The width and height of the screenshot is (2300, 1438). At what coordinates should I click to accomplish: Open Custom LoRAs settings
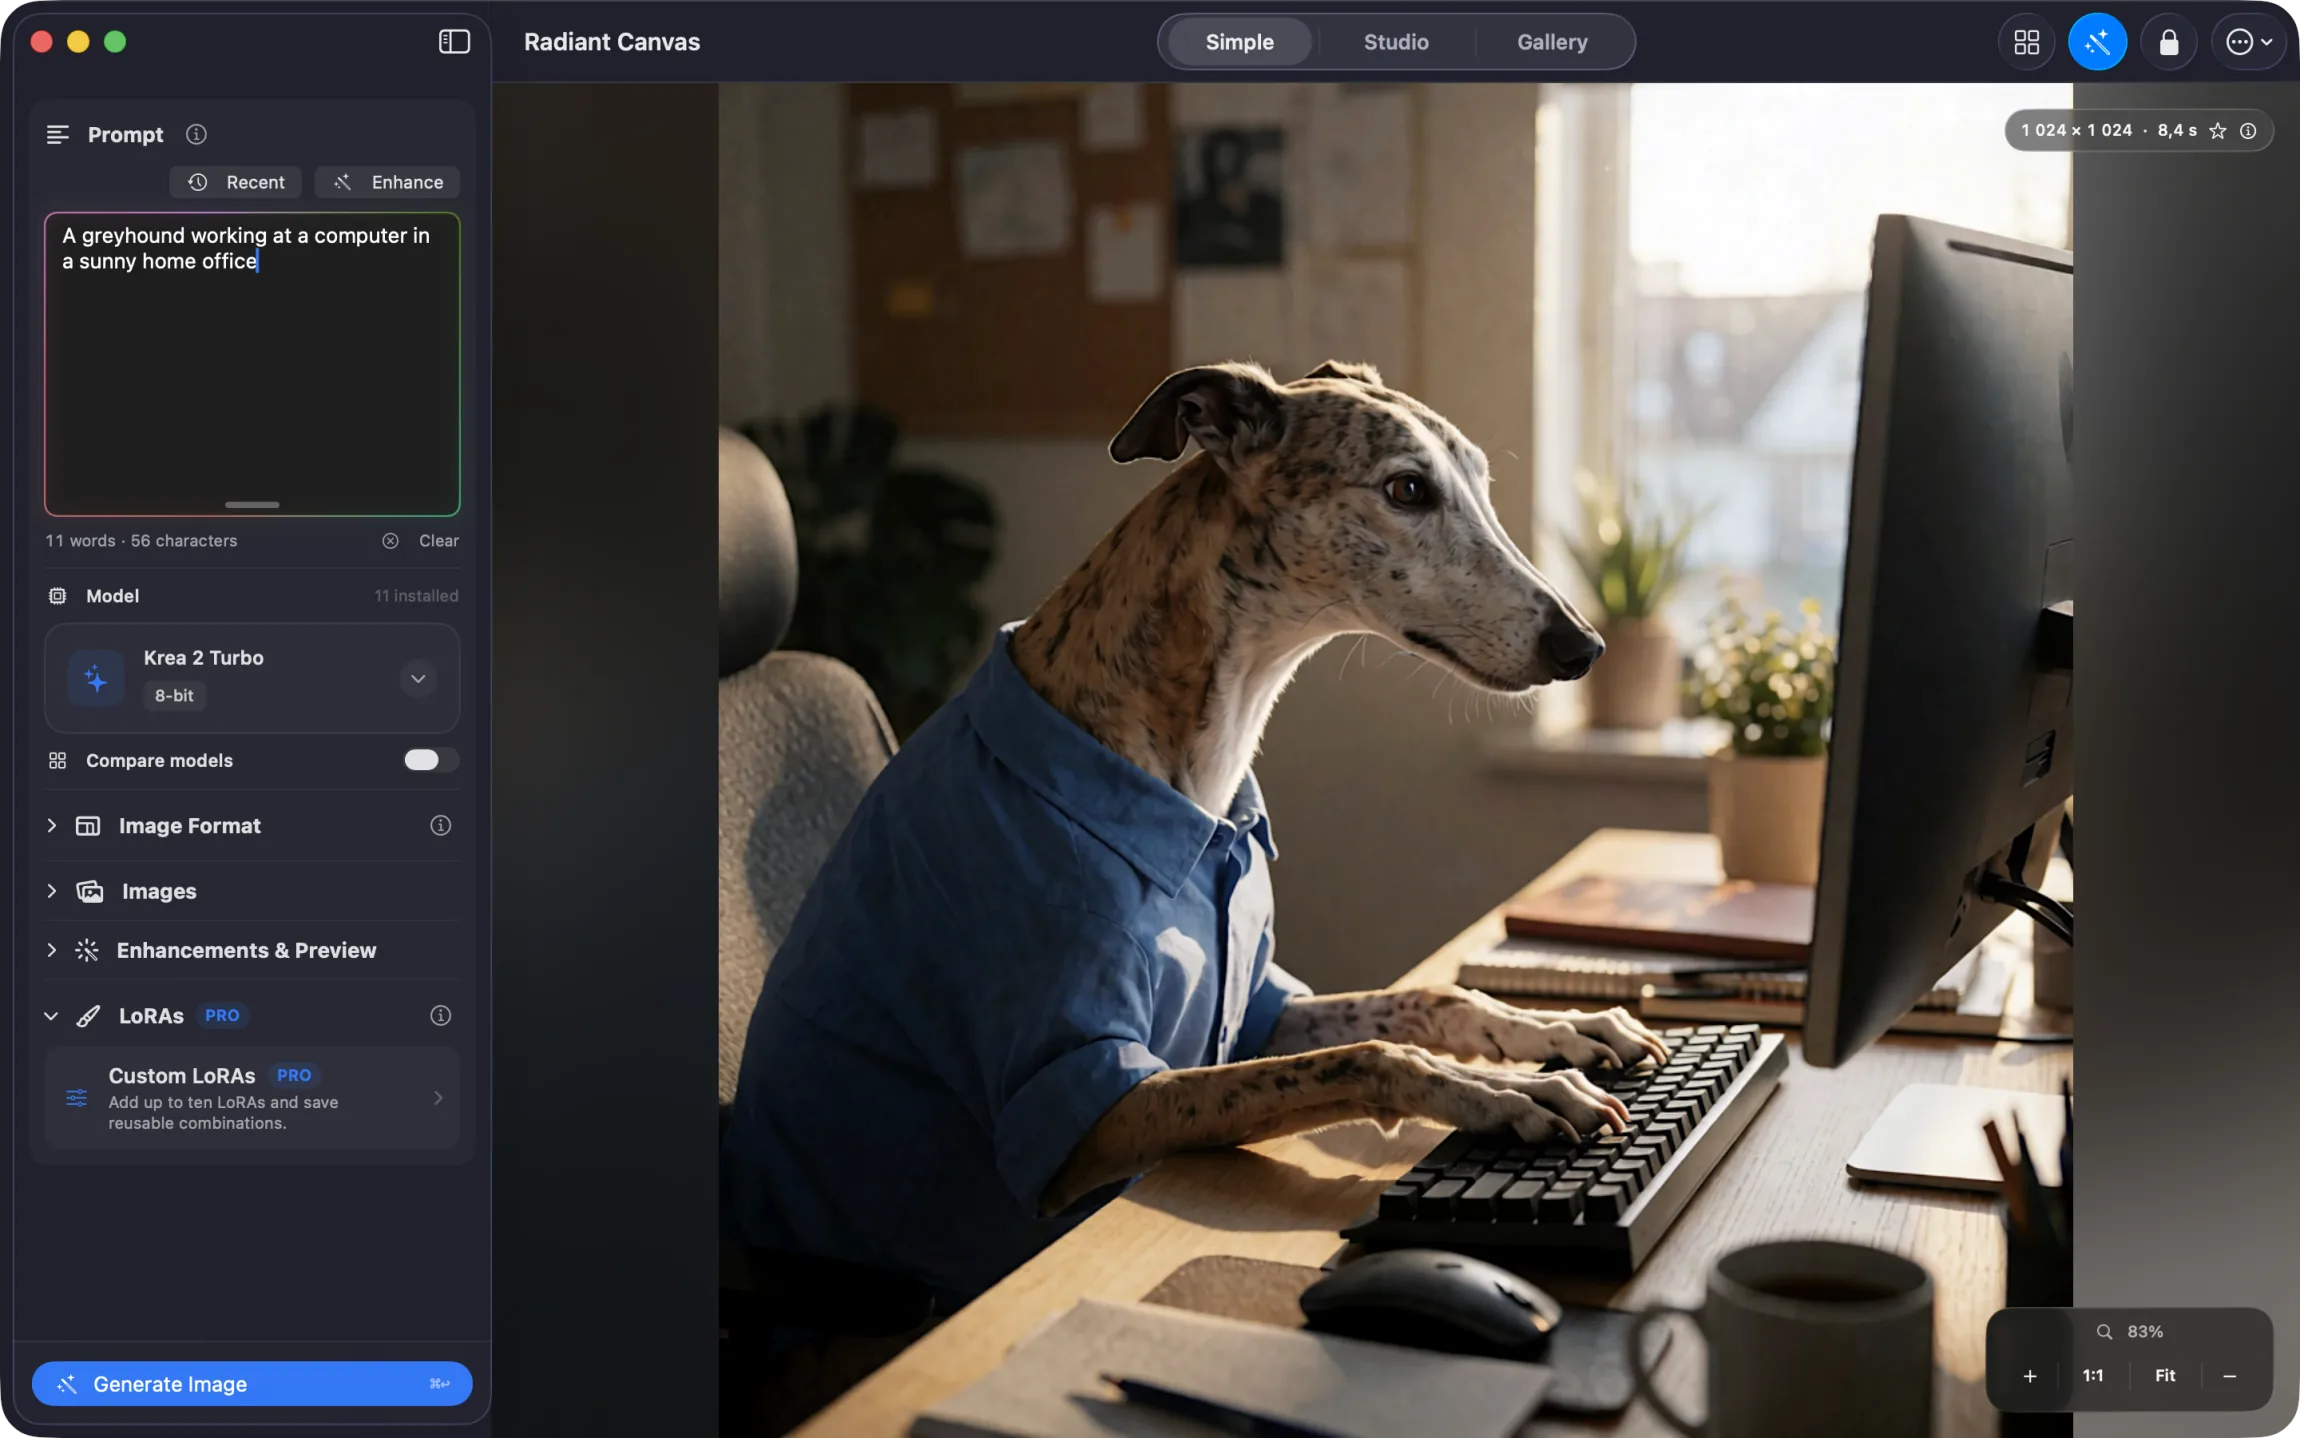[252, 1098]
